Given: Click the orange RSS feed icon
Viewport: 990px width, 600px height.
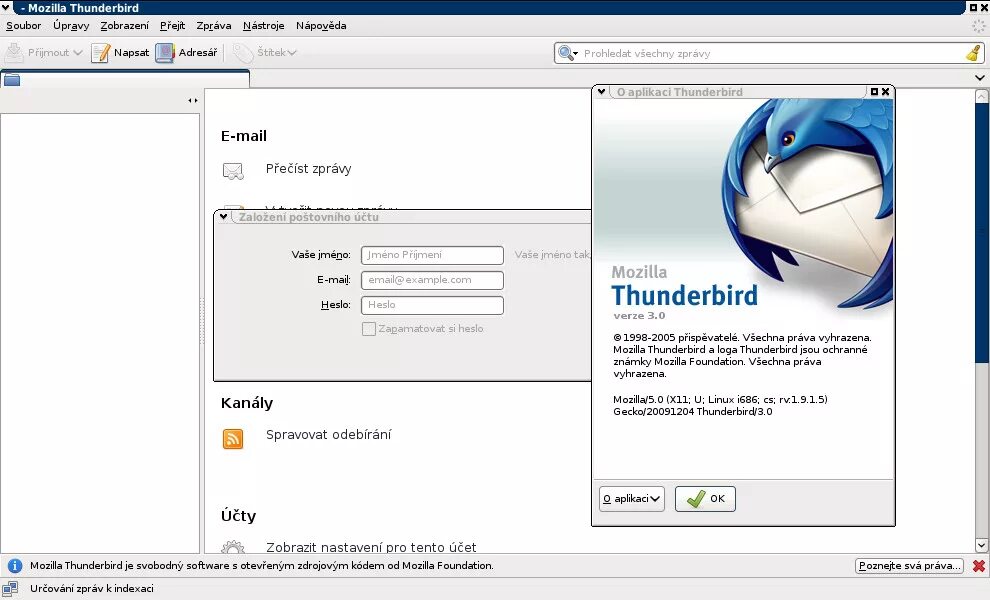Looking at the screenshot, I should point(233,438).
